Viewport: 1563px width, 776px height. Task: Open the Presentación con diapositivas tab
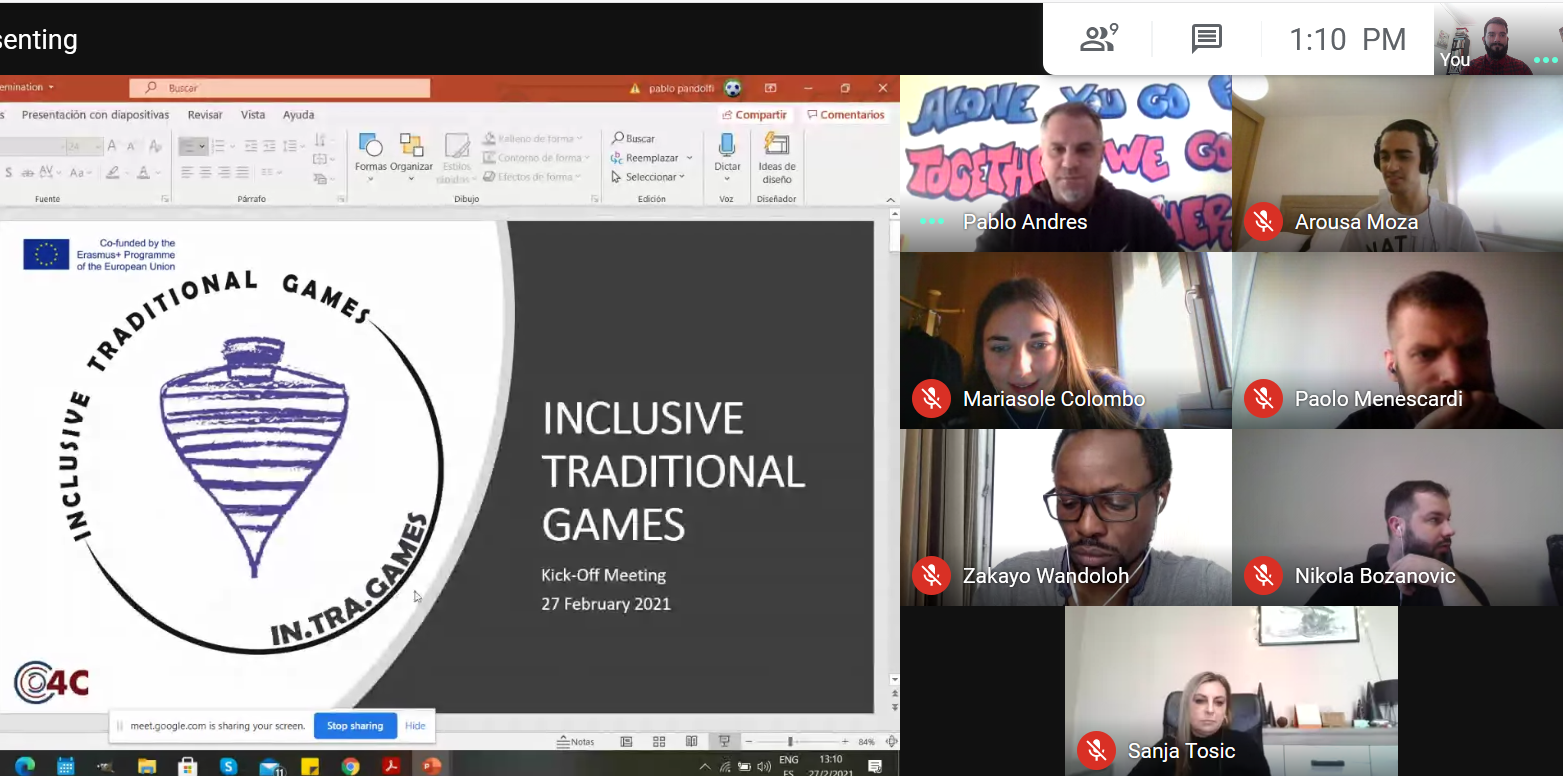[x=96, y=115]
